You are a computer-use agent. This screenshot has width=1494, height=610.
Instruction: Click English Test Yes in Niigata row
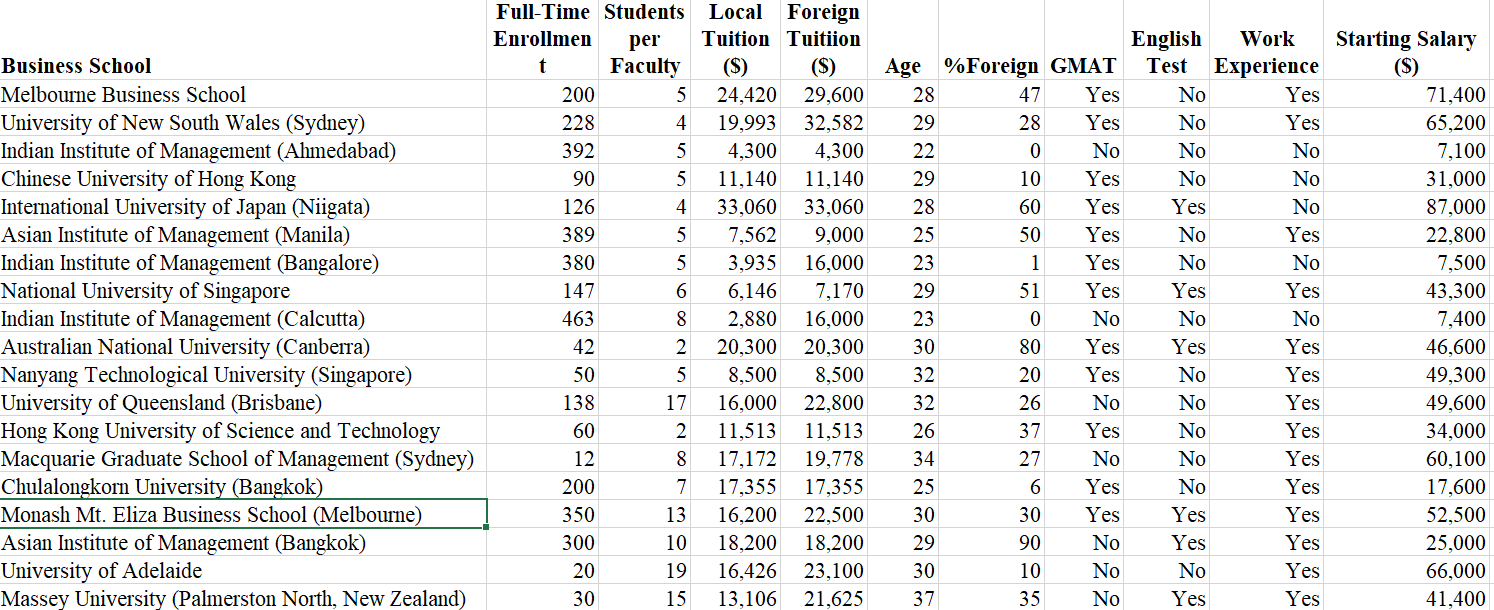[1166, 207]
